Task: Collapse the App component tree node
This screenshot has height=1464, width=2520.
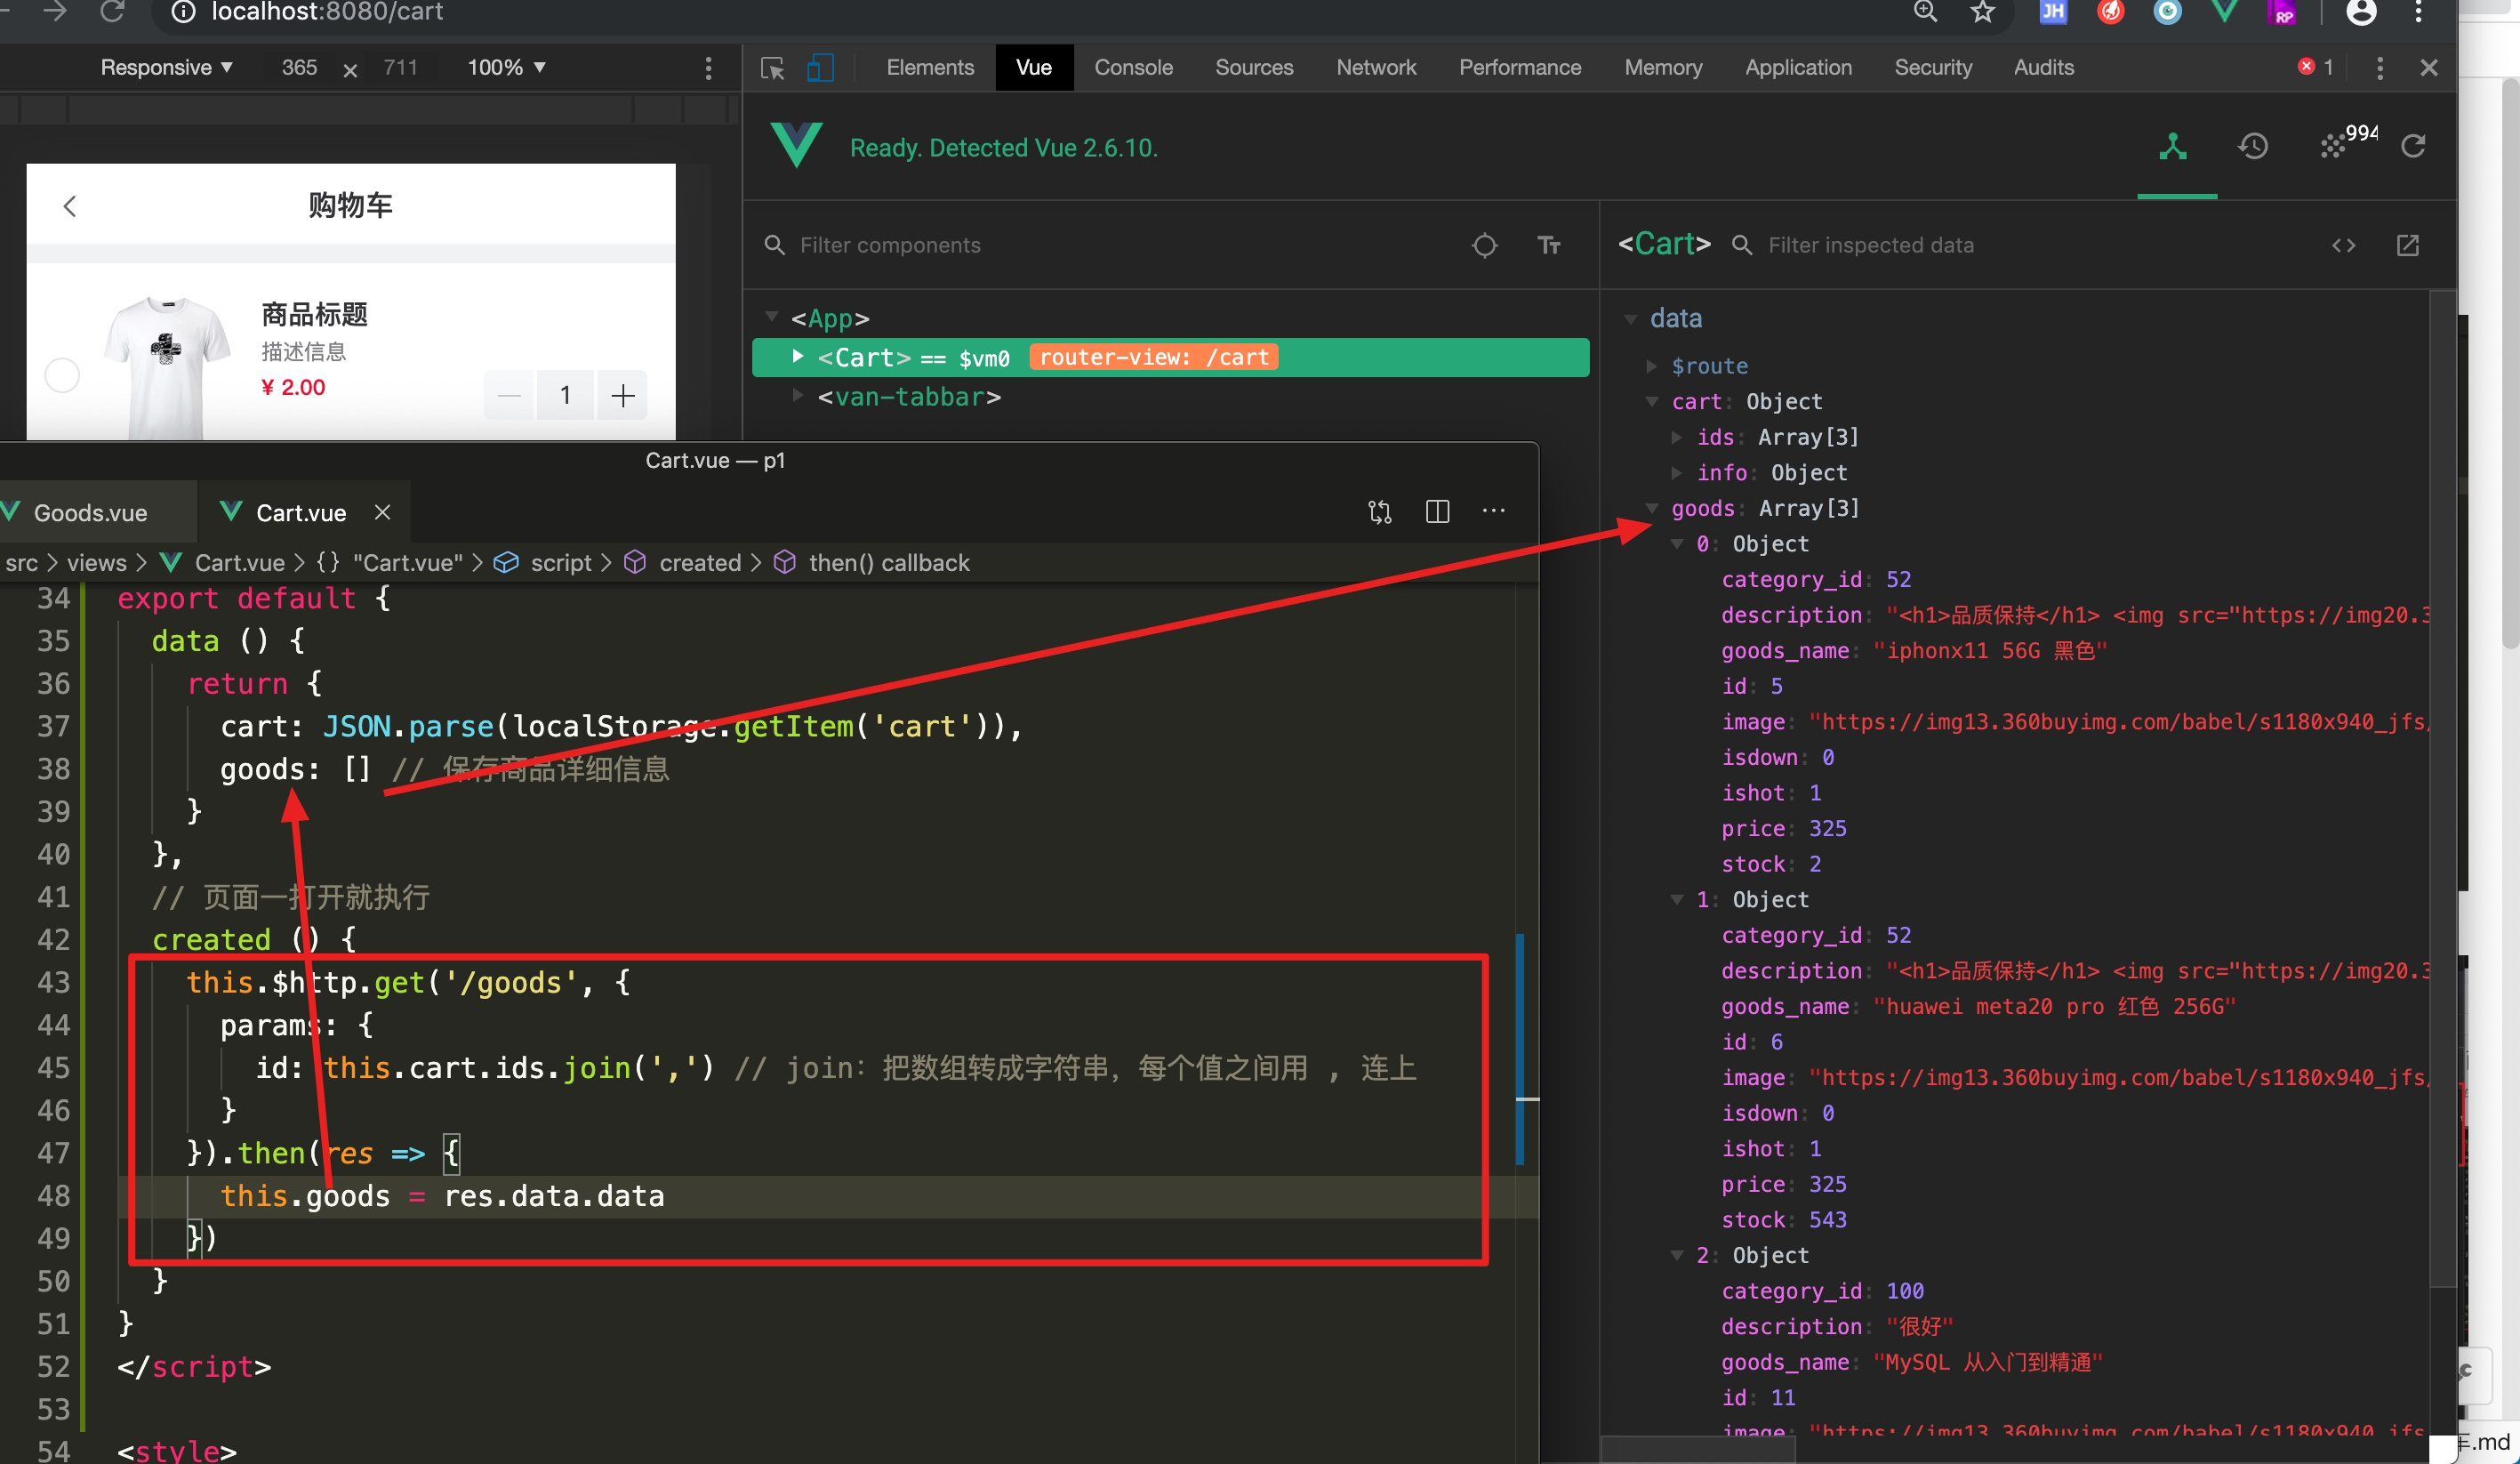Action: coord(771,317)
